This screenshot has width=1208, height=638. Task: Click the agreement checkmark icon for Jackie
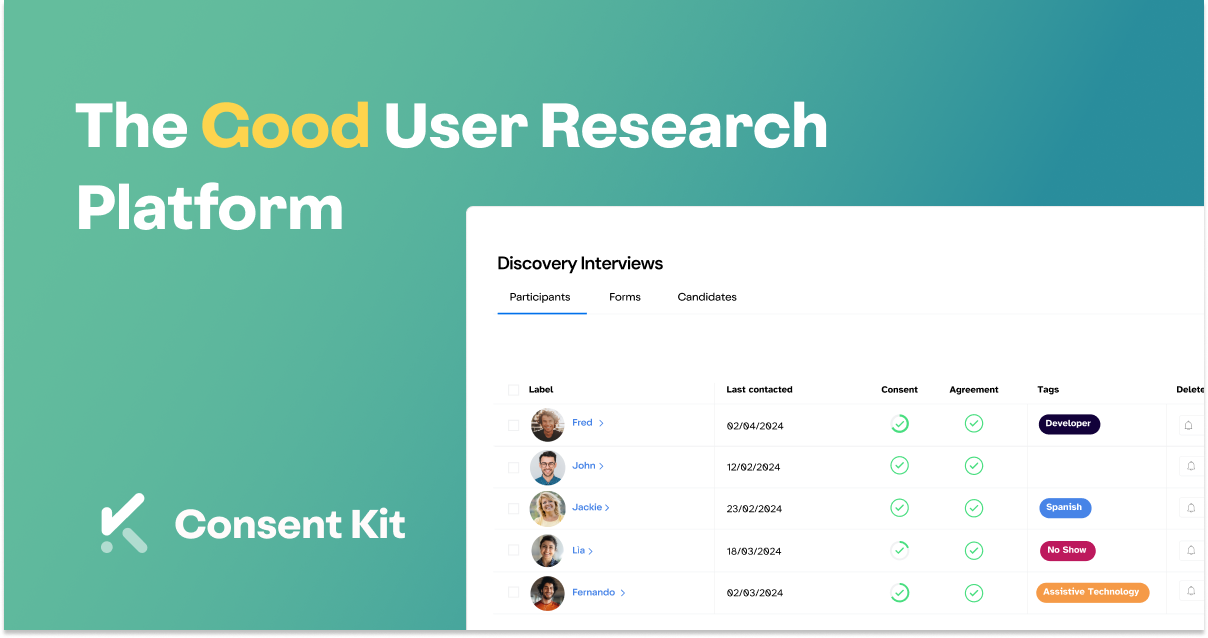(x=974, y=508)
